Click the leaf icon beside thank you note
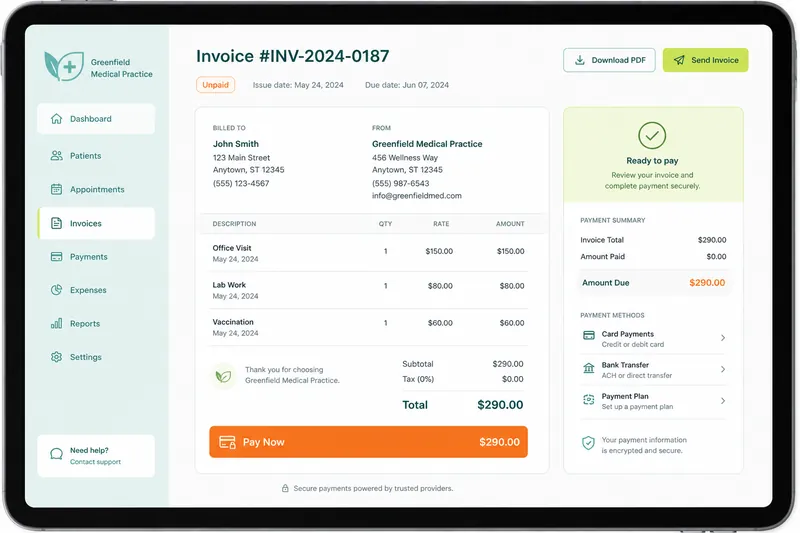The height and width of the screenshot is (533, 800). (x=223, y=376)
